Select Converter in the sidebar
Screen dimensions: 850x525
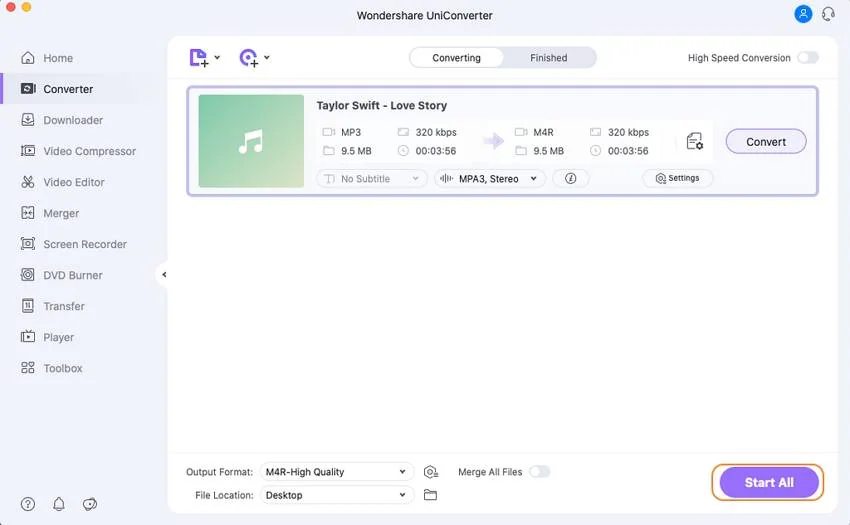pyautogui.click(x=68, y=89)
